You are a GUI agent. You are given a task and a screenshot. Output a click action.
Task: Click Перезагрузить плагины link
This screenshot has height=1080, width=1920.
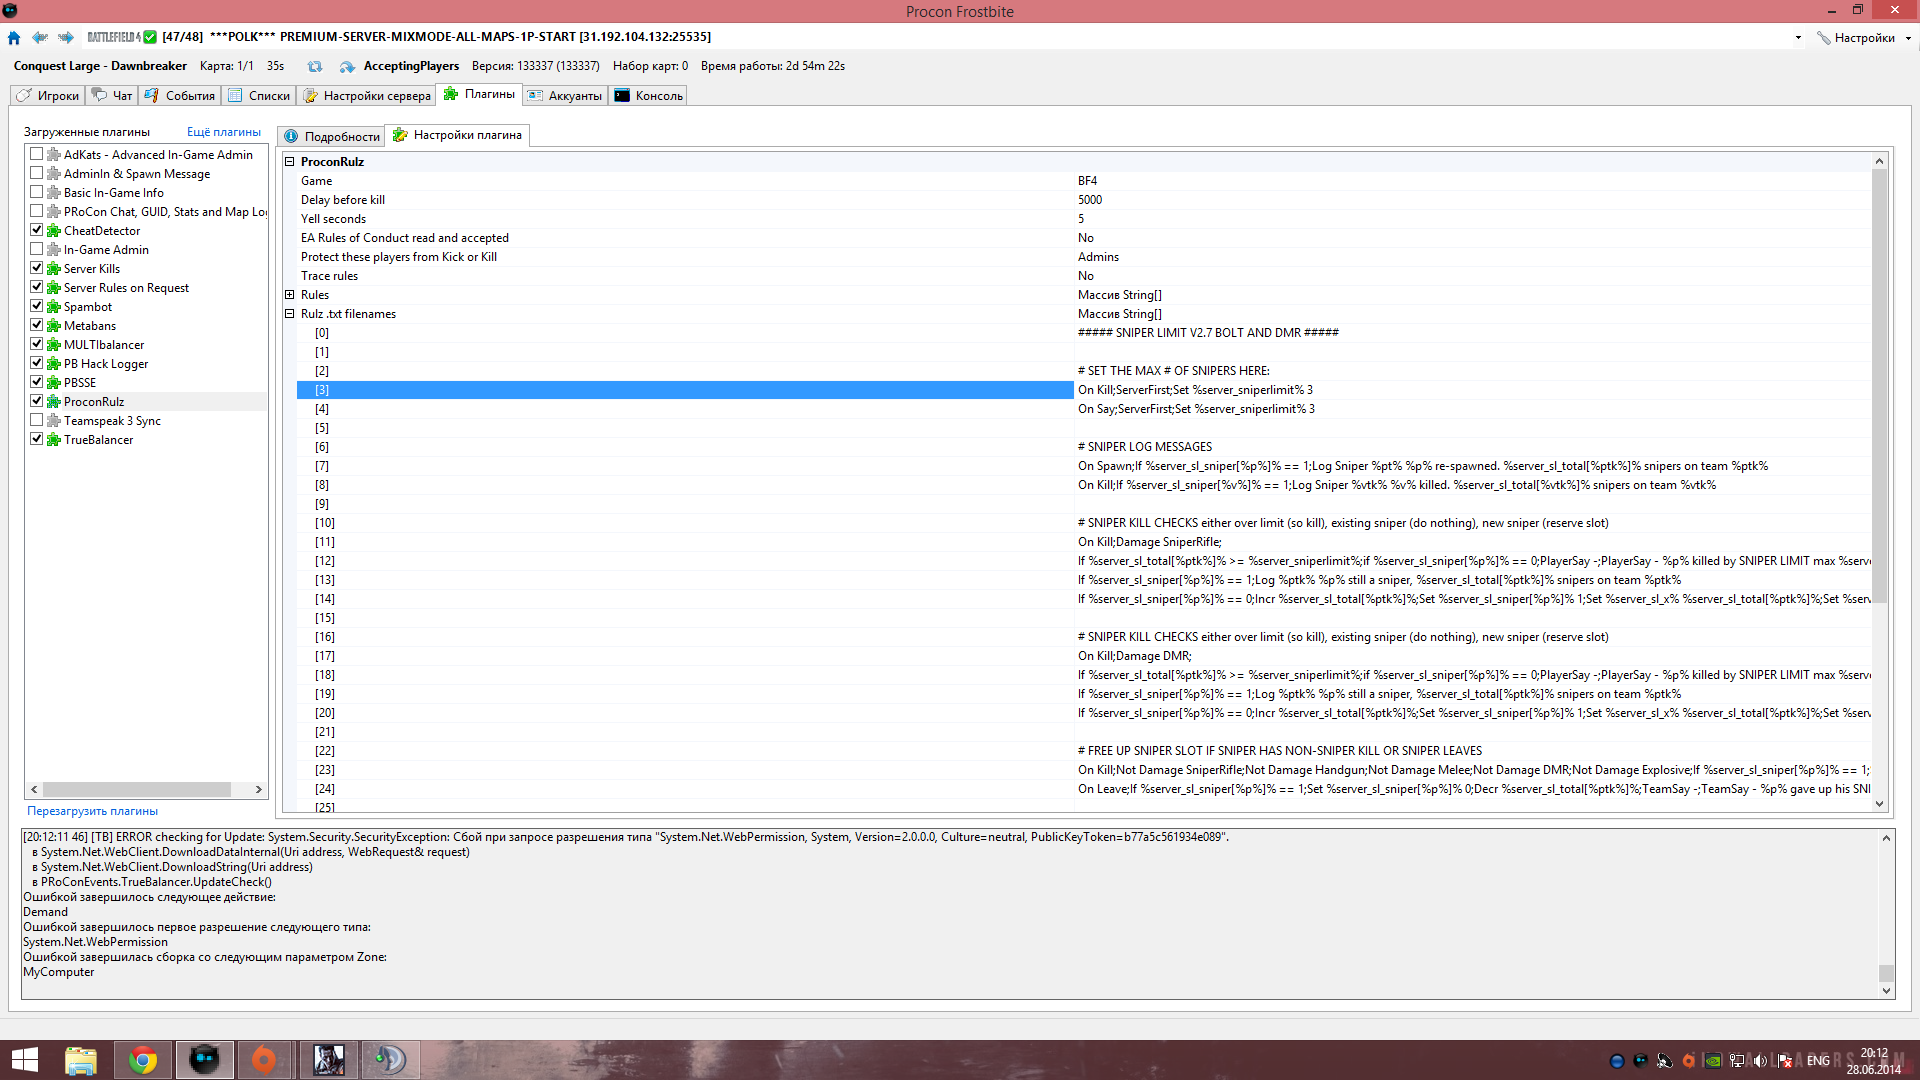[x=92, y=811]
